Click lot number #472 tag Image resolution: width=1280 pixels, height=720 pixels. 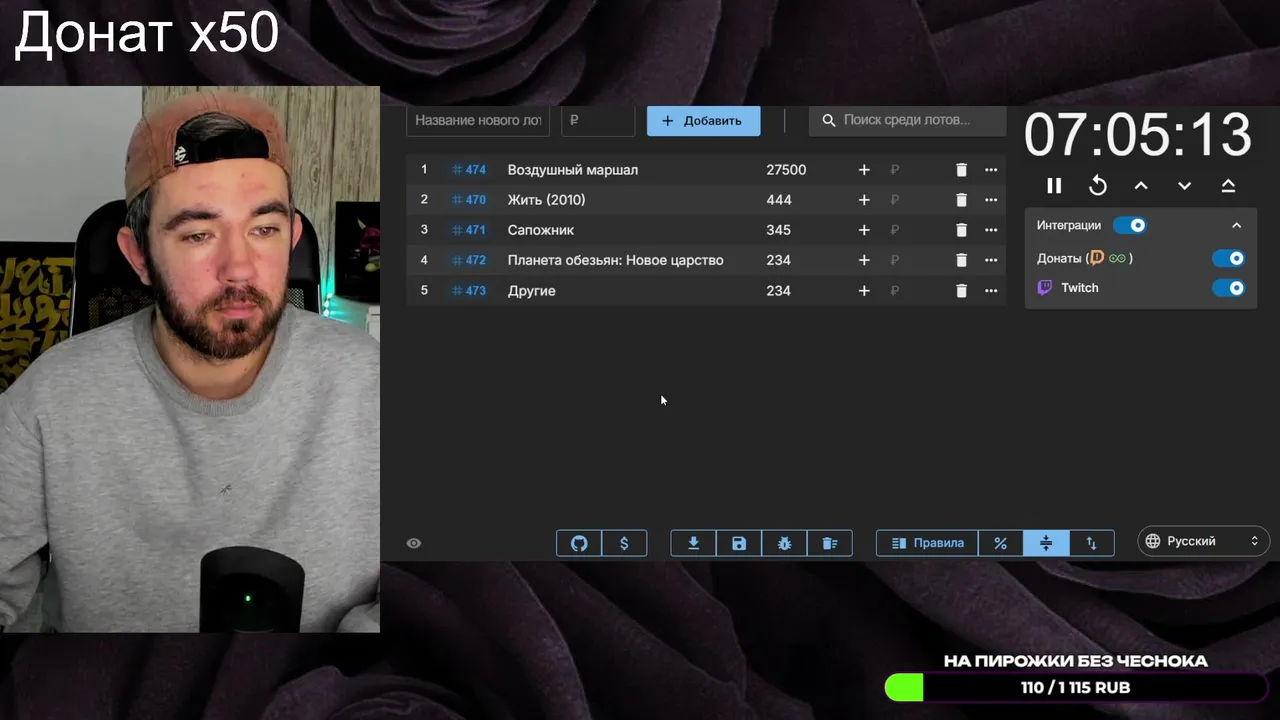[469, 260]
